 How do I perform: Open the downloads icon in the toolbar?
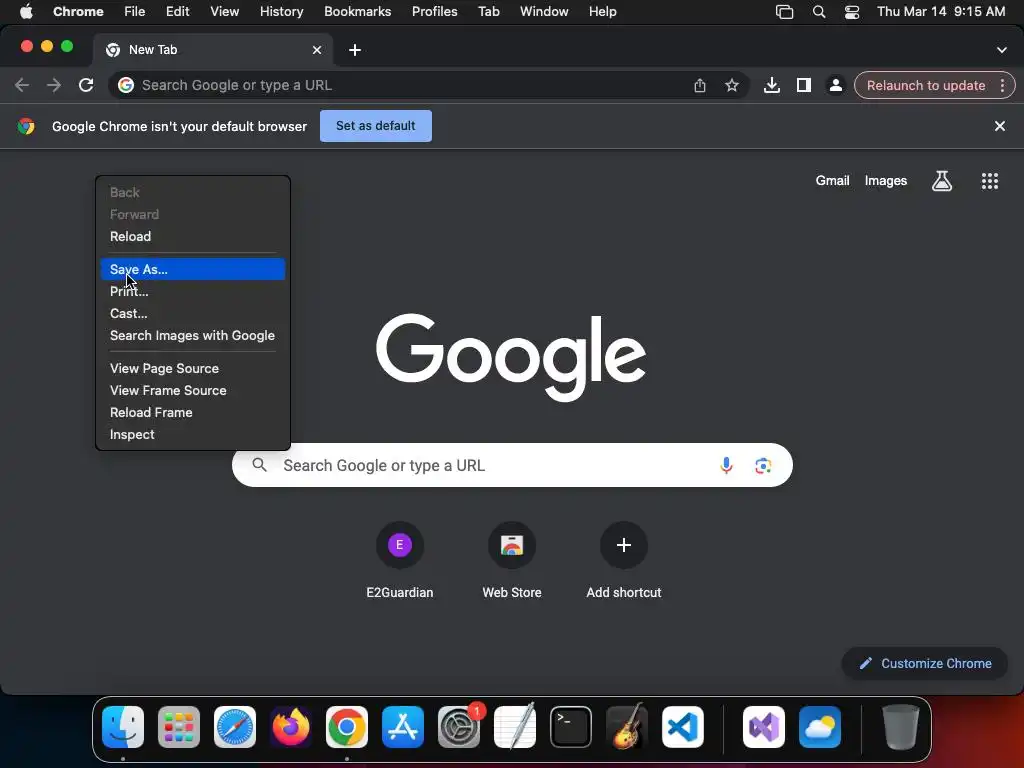pyautogui.click(x=771, y=85)
